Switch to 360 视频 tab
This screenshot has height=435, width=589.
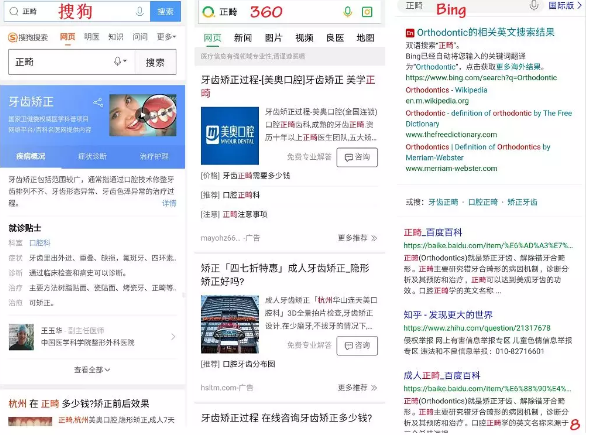304,38
